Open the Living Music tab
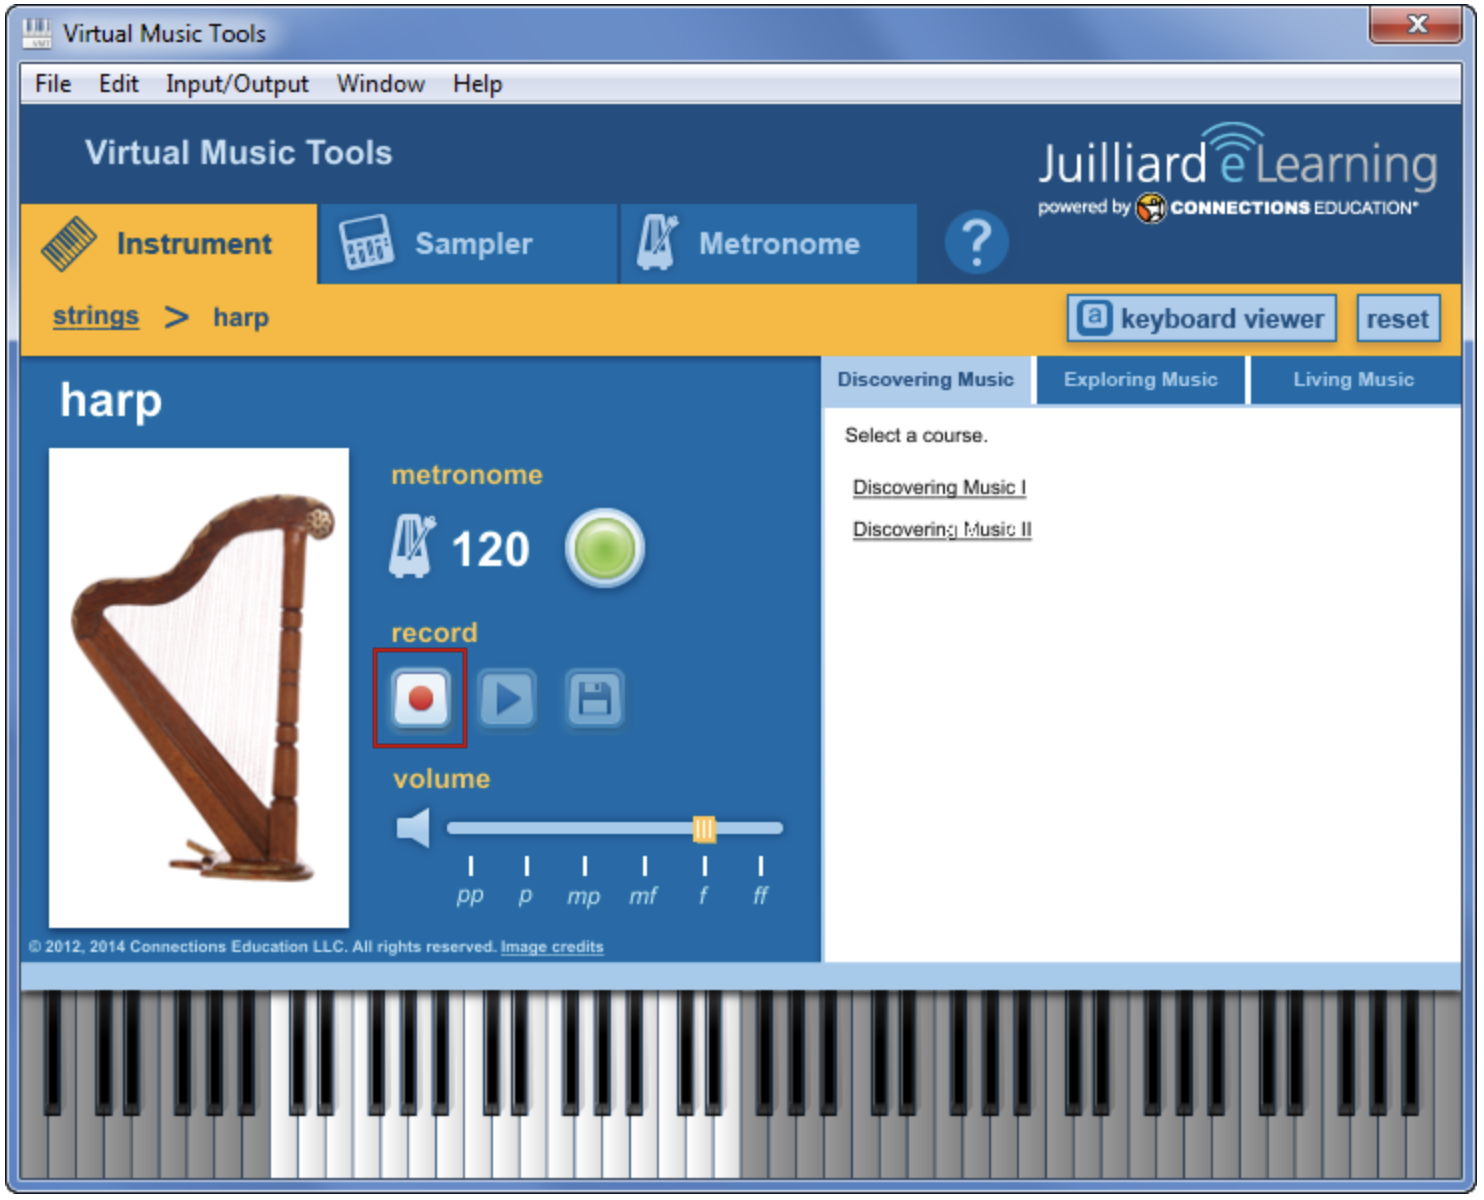The image size is (1484, 1200). (1353, 380)
